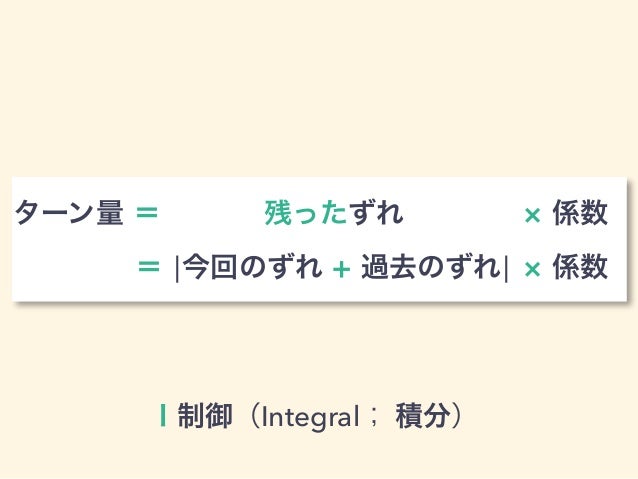Select the 過去のずれ text
The width and height of the screenshot is (638, 479).
tap(431, 267)
